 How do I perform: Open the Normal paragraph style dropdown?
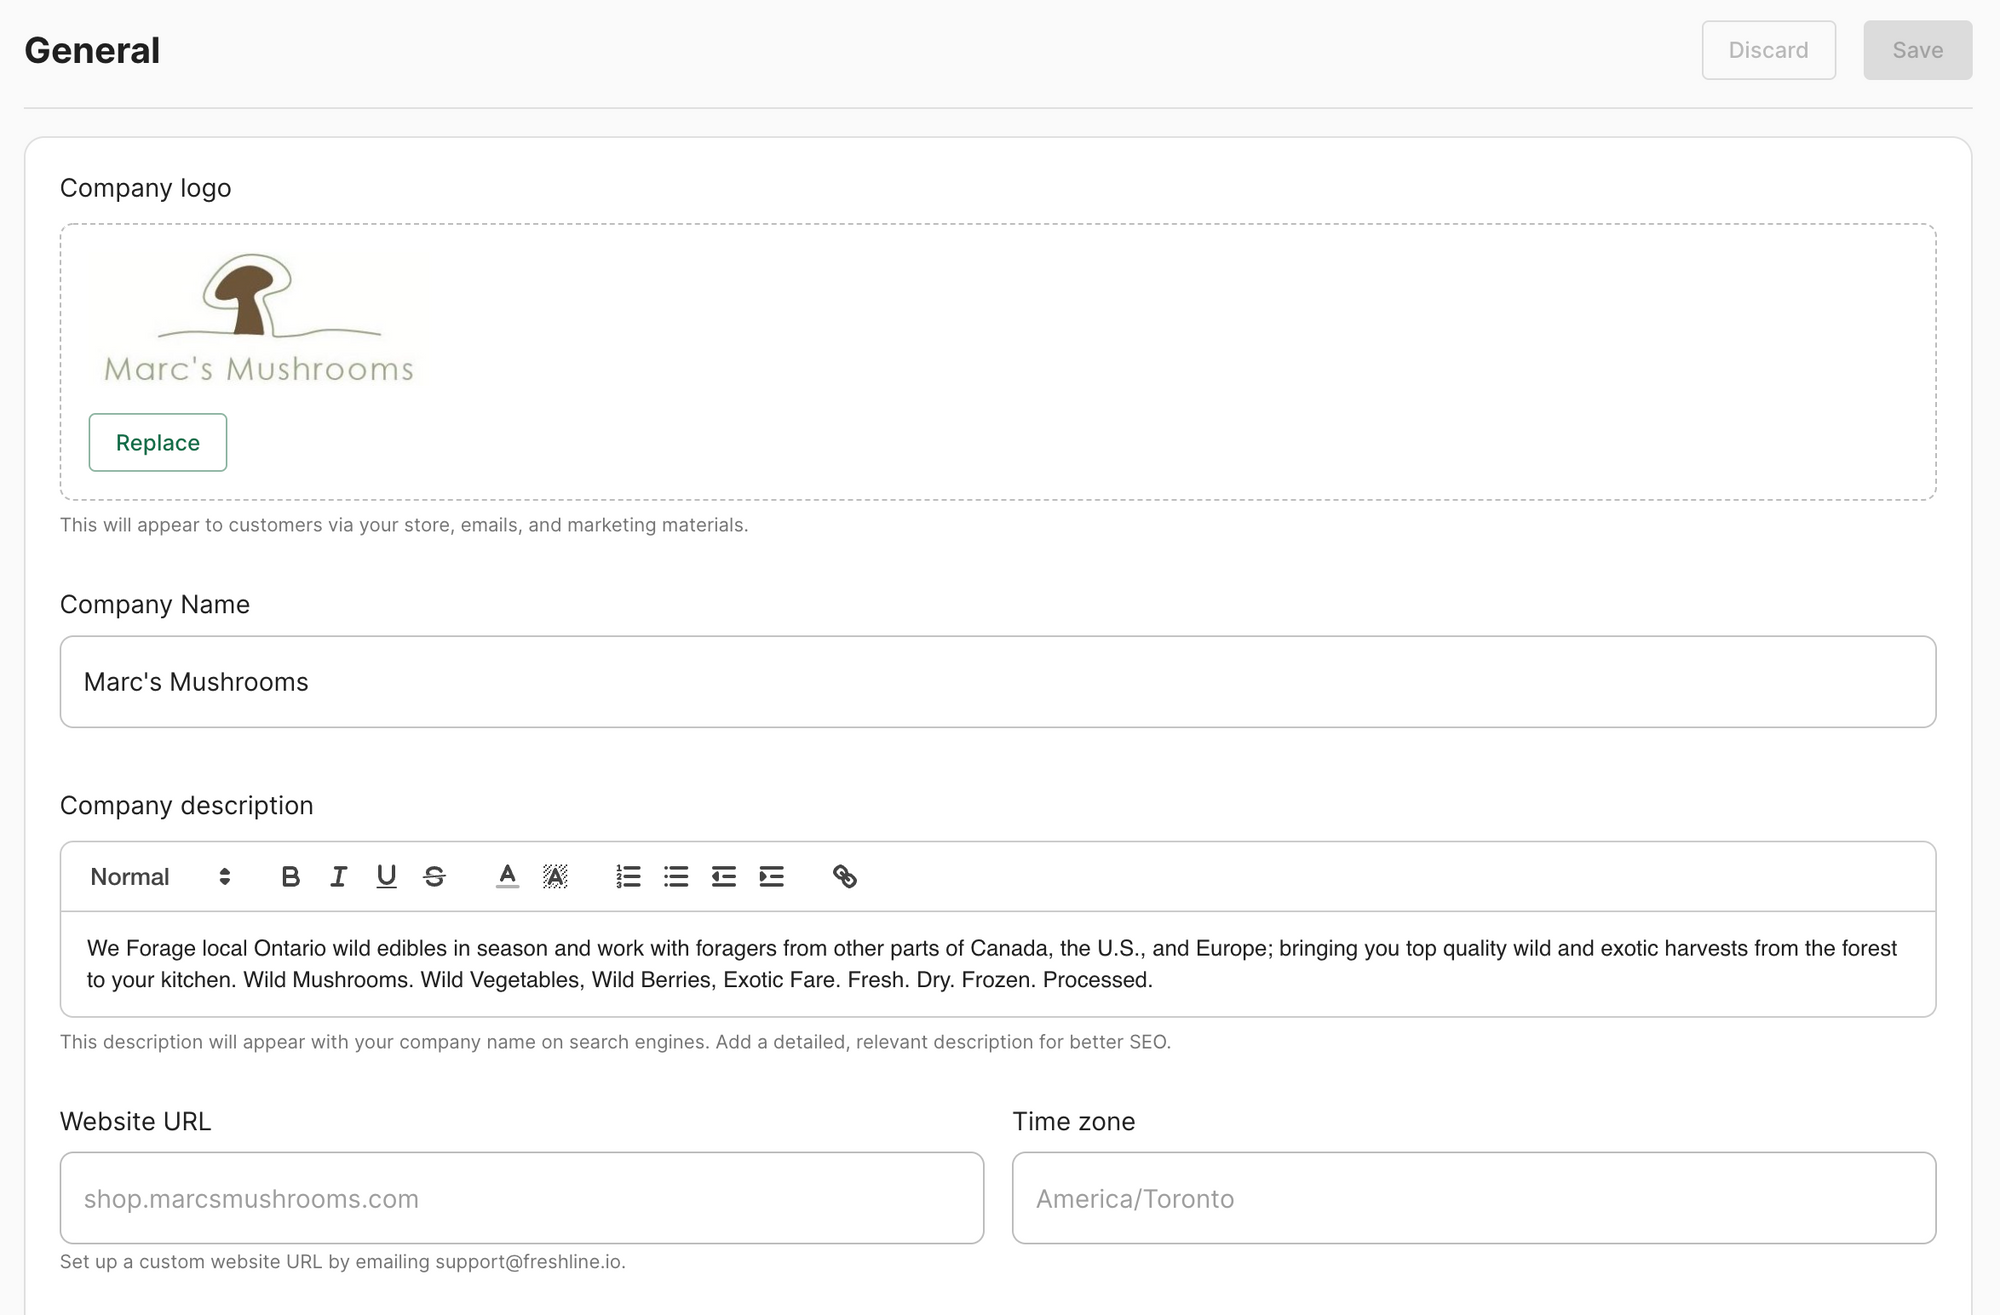(160, 877)
